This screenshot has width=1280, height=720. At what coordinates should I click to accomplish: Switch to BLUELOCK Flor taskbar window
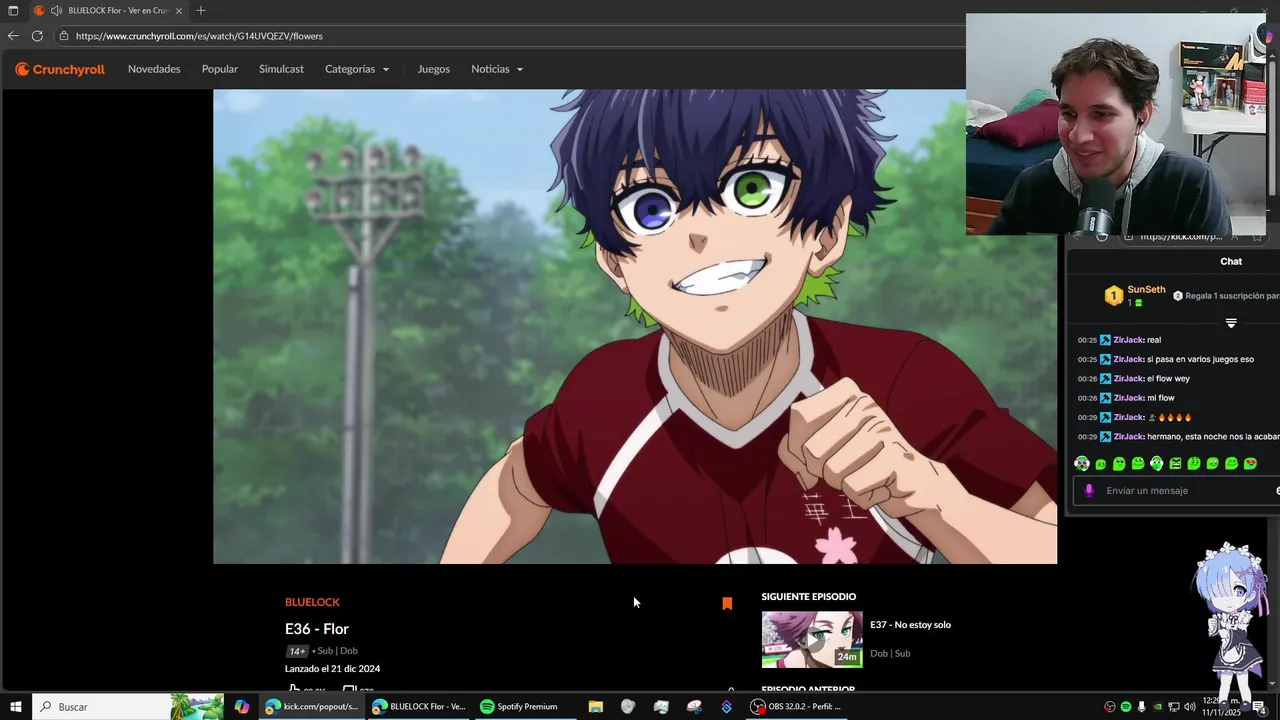coord(418,706)
